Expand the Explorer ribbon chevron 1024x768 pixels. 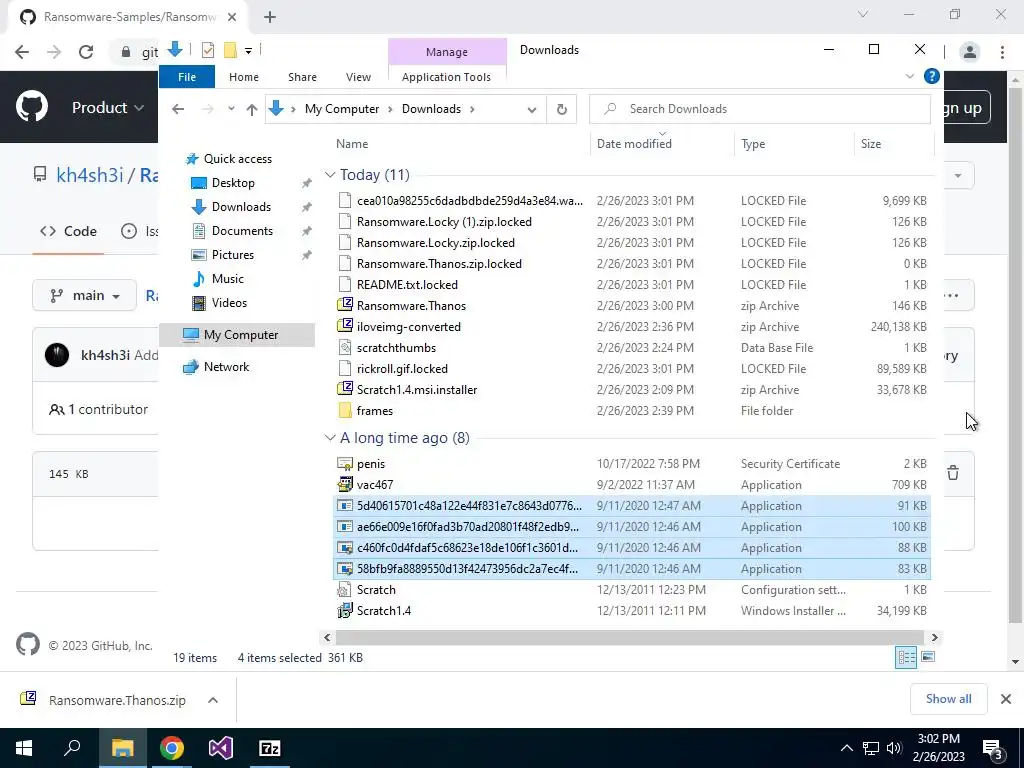click(909, 76)
